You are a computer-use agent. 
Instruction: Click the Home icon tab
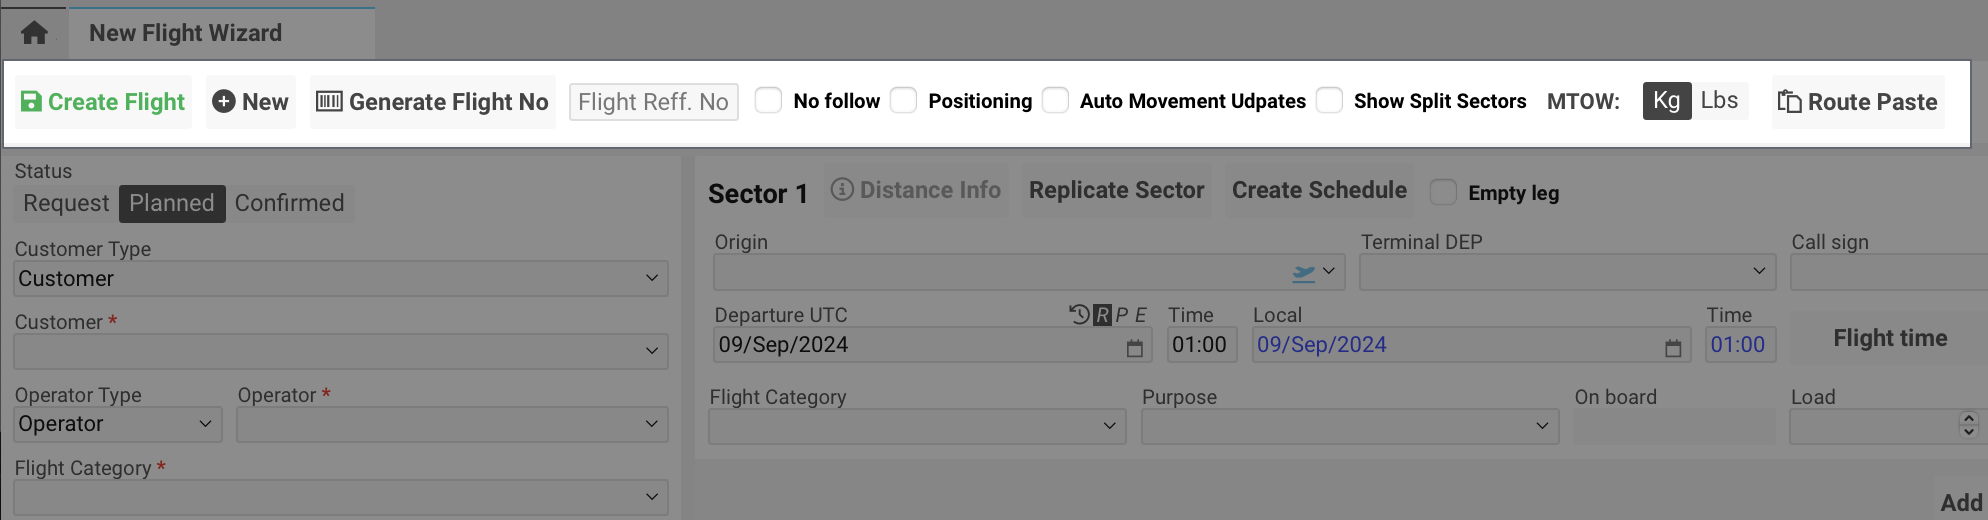click(34, 33)
